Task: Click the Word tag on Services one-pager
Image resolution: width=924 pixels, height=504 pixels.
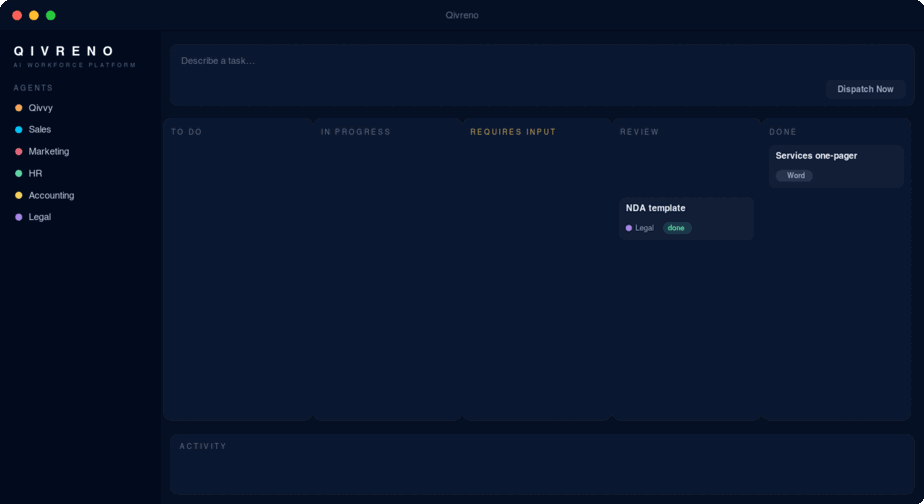Action: (x=794, y=176)
